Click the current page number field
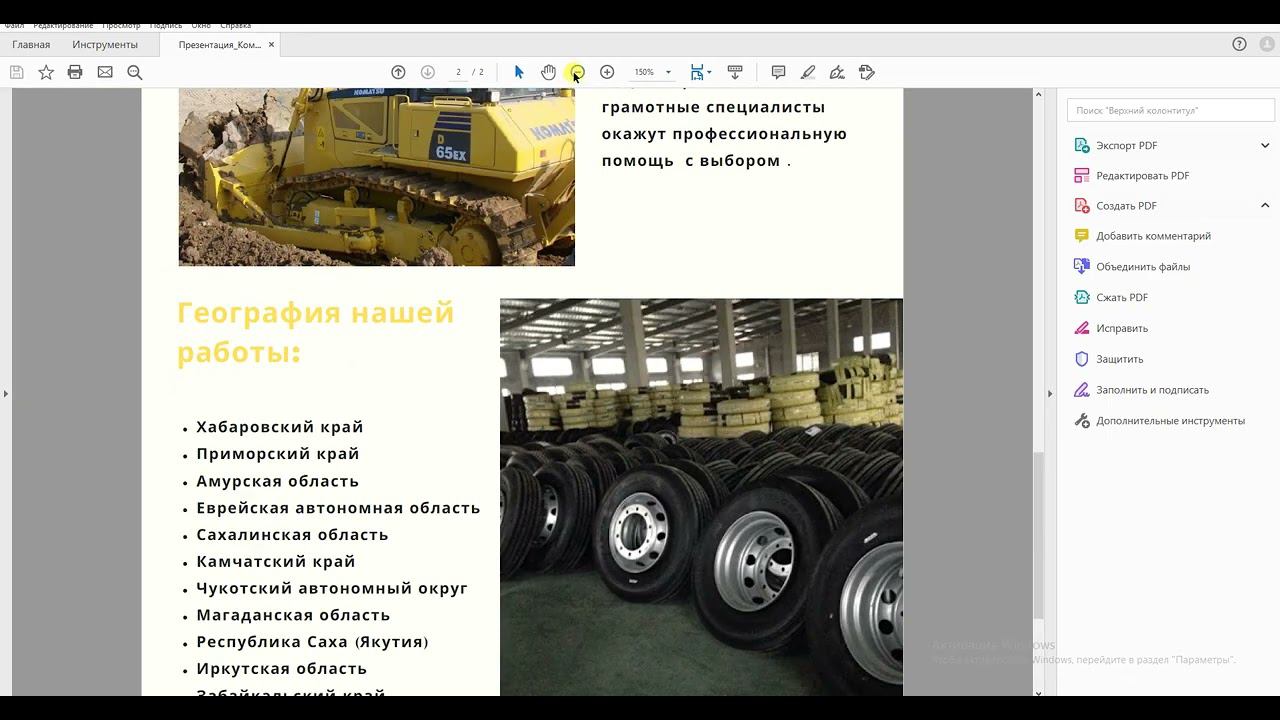 [x=458, y=72]
